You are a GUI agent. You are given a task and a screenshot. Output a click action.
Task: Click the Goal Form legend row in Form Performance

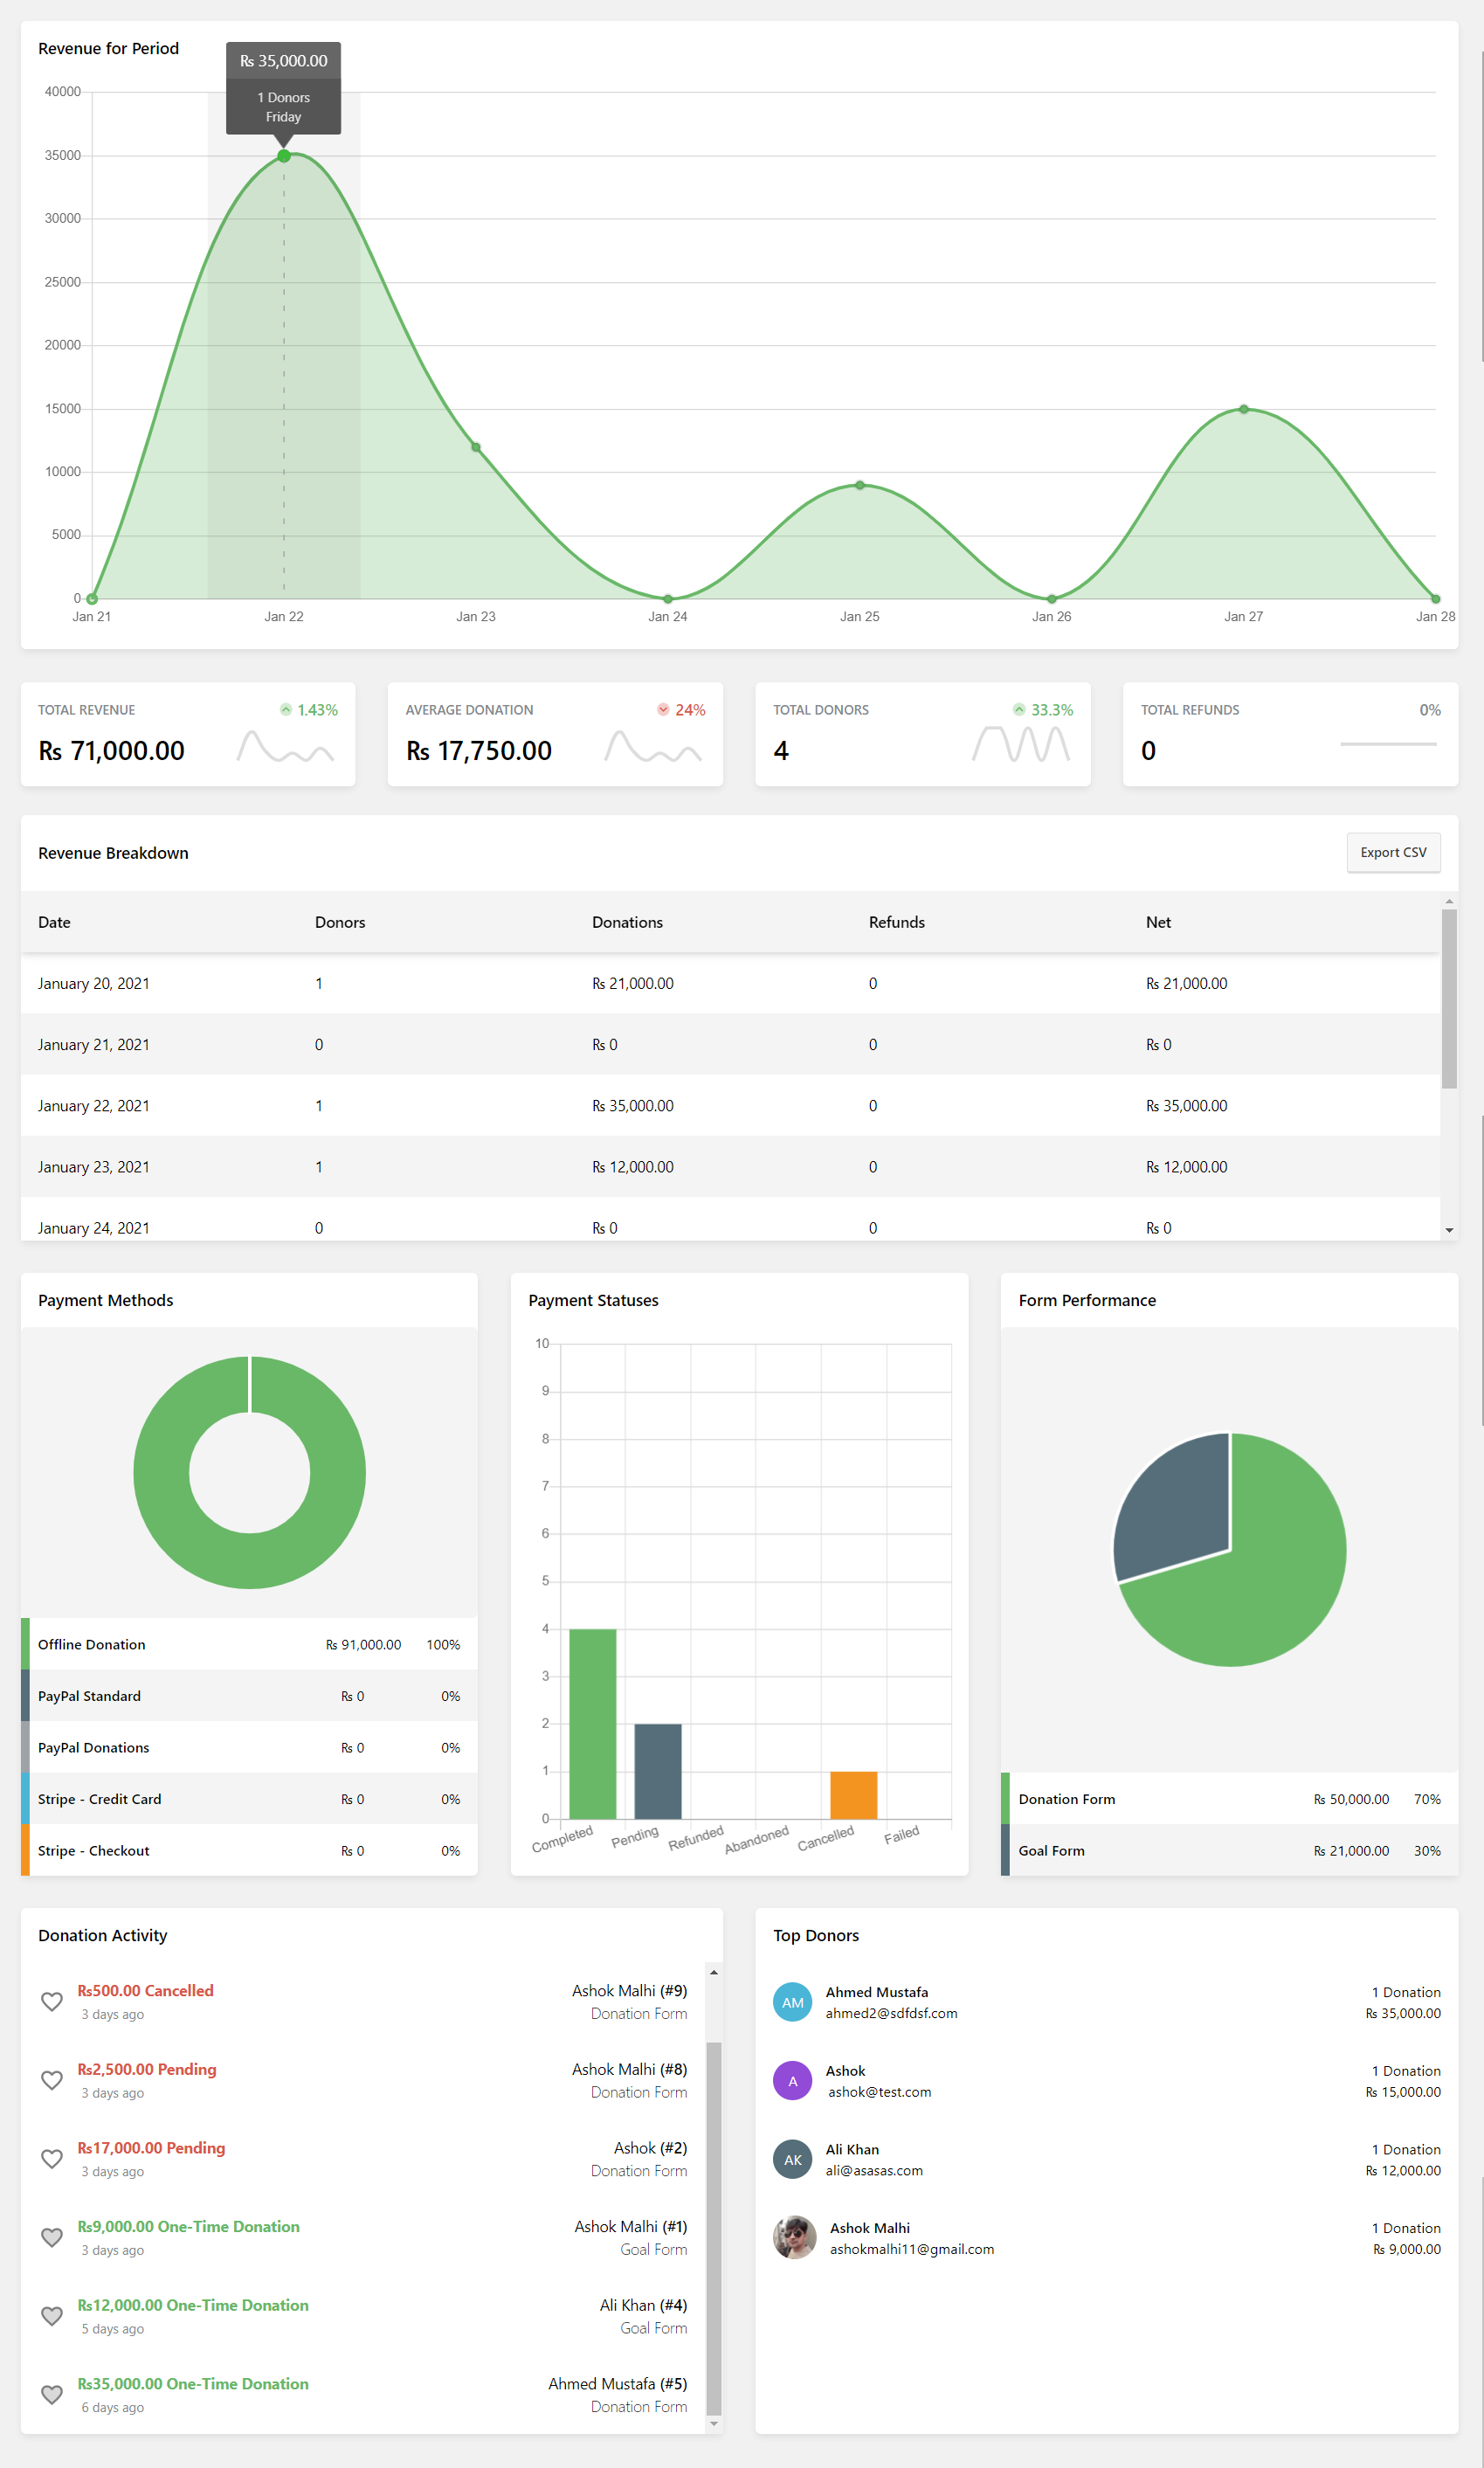(1228, 1850)
